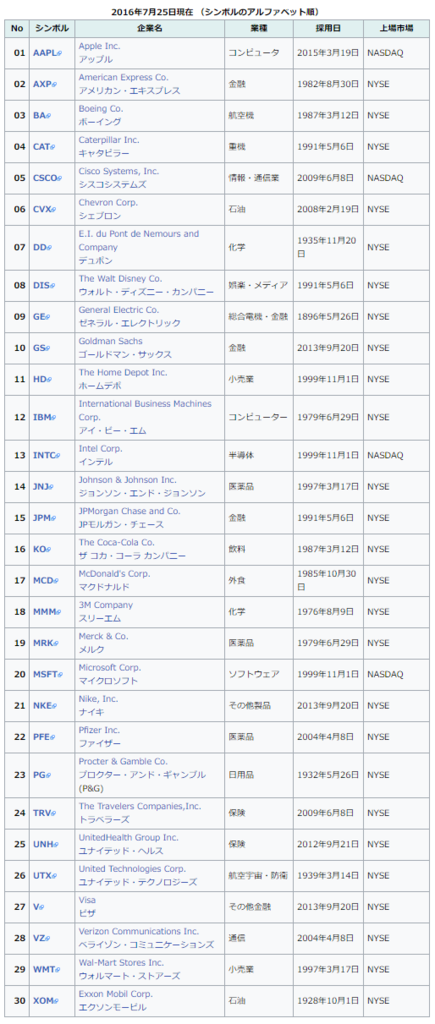The height and width of the screenshot is (1024, 435).
Task: Select The Walt Disney Co. text
Action: pyautogui.click(x=120, y=279)
